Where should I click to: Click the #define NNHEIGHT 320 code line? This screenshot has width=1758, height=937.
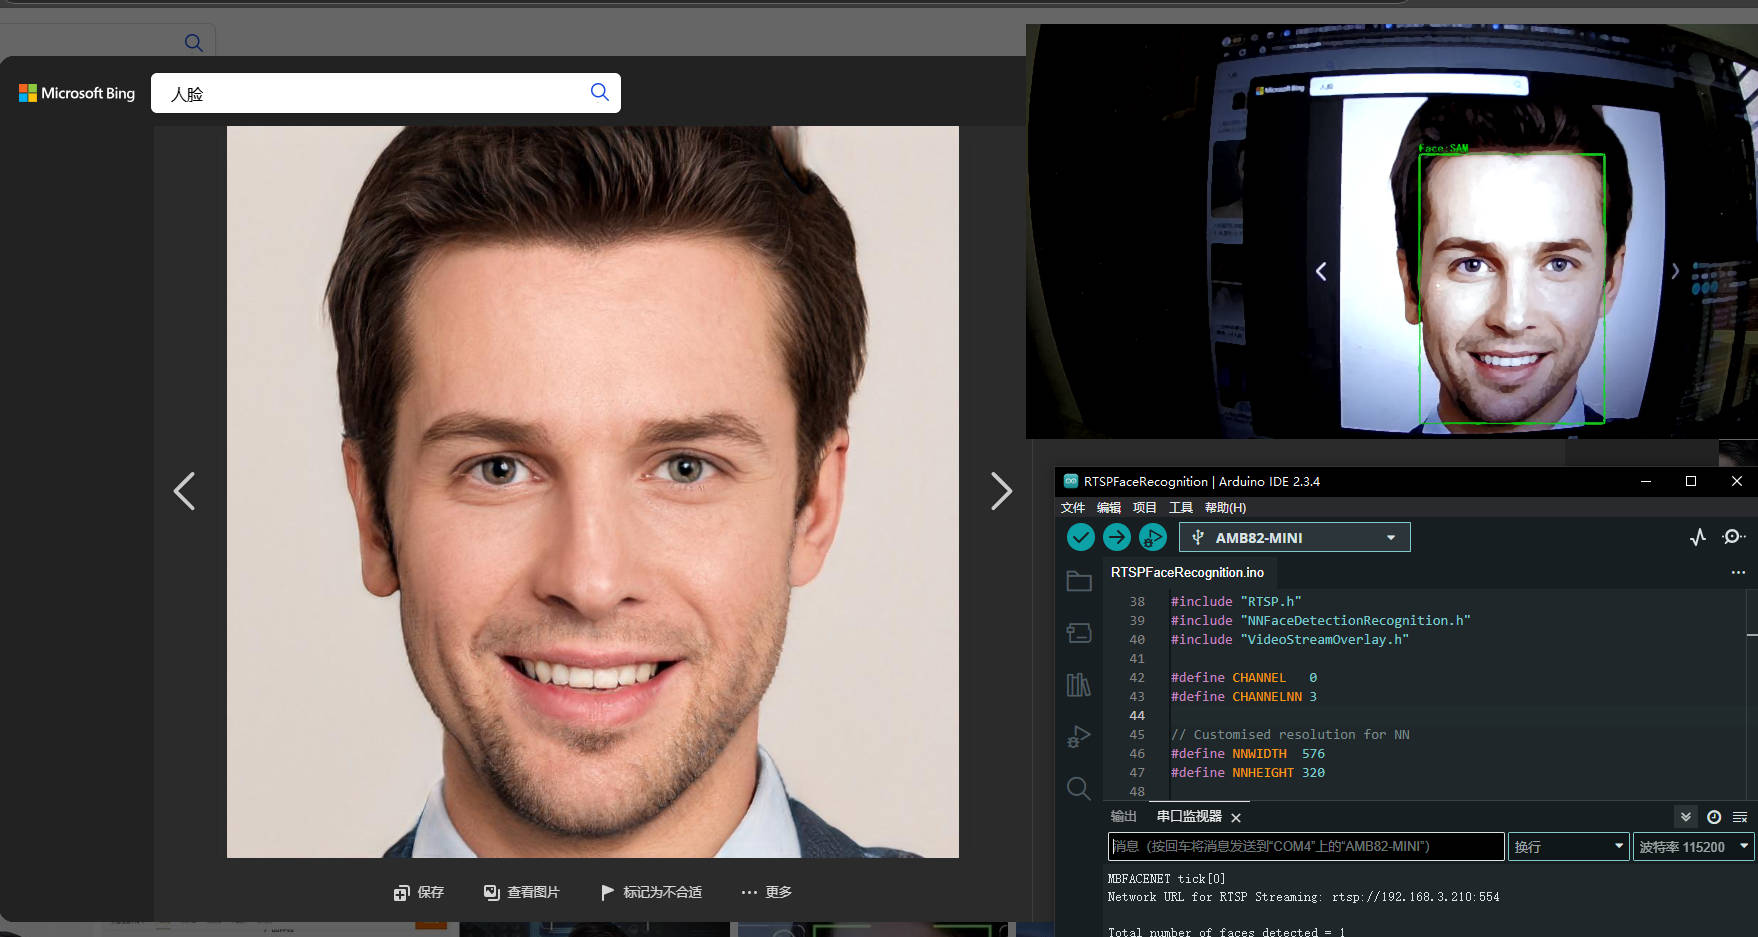coord(1248,773)
